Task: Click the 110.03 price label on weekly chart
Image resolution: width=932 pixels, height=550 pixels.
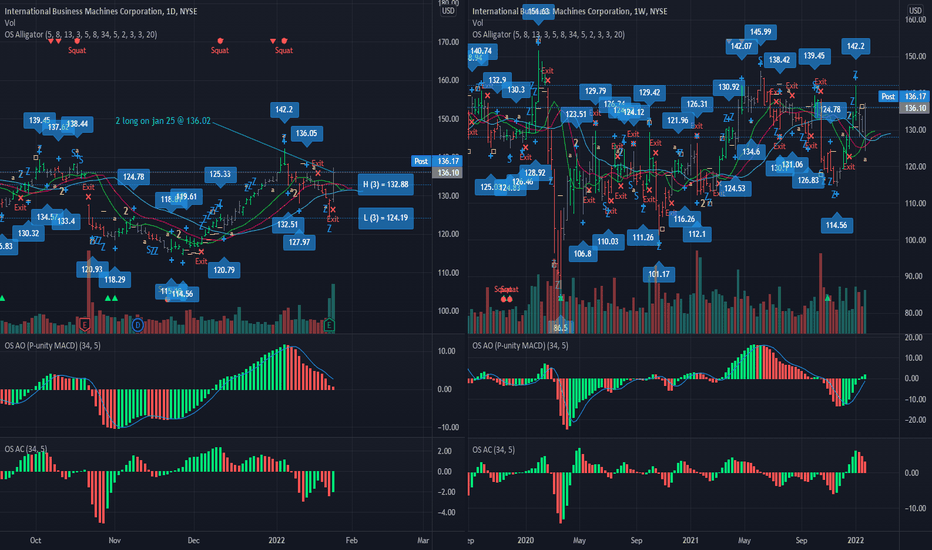Action: [x=608, y=241]
